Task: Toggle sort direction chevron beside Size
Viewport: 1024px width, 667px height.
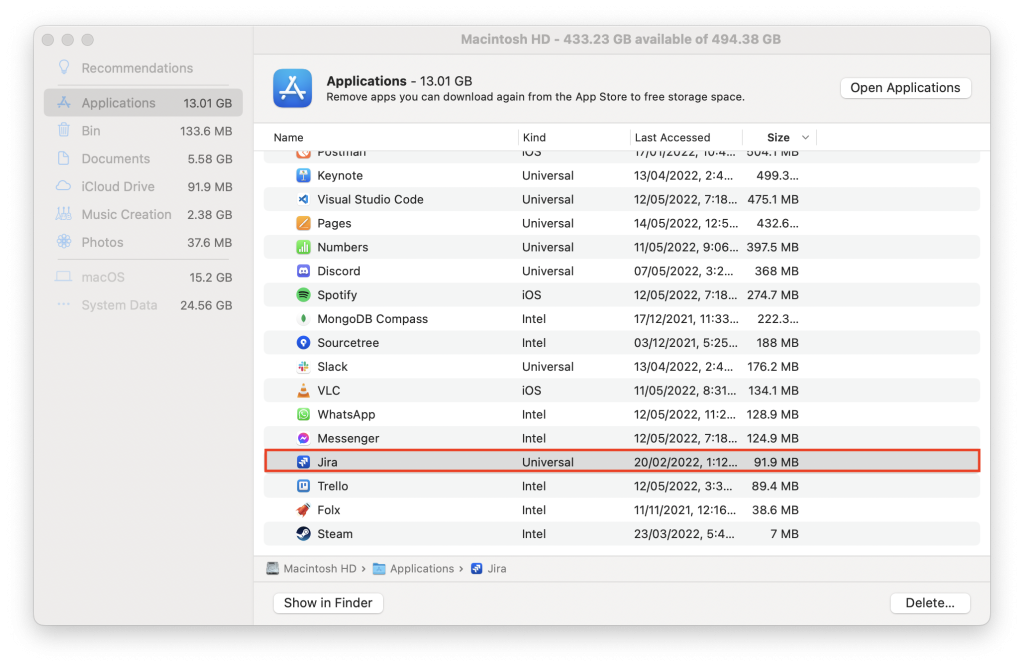Action: pyautogui.click(x=805, y=137)
